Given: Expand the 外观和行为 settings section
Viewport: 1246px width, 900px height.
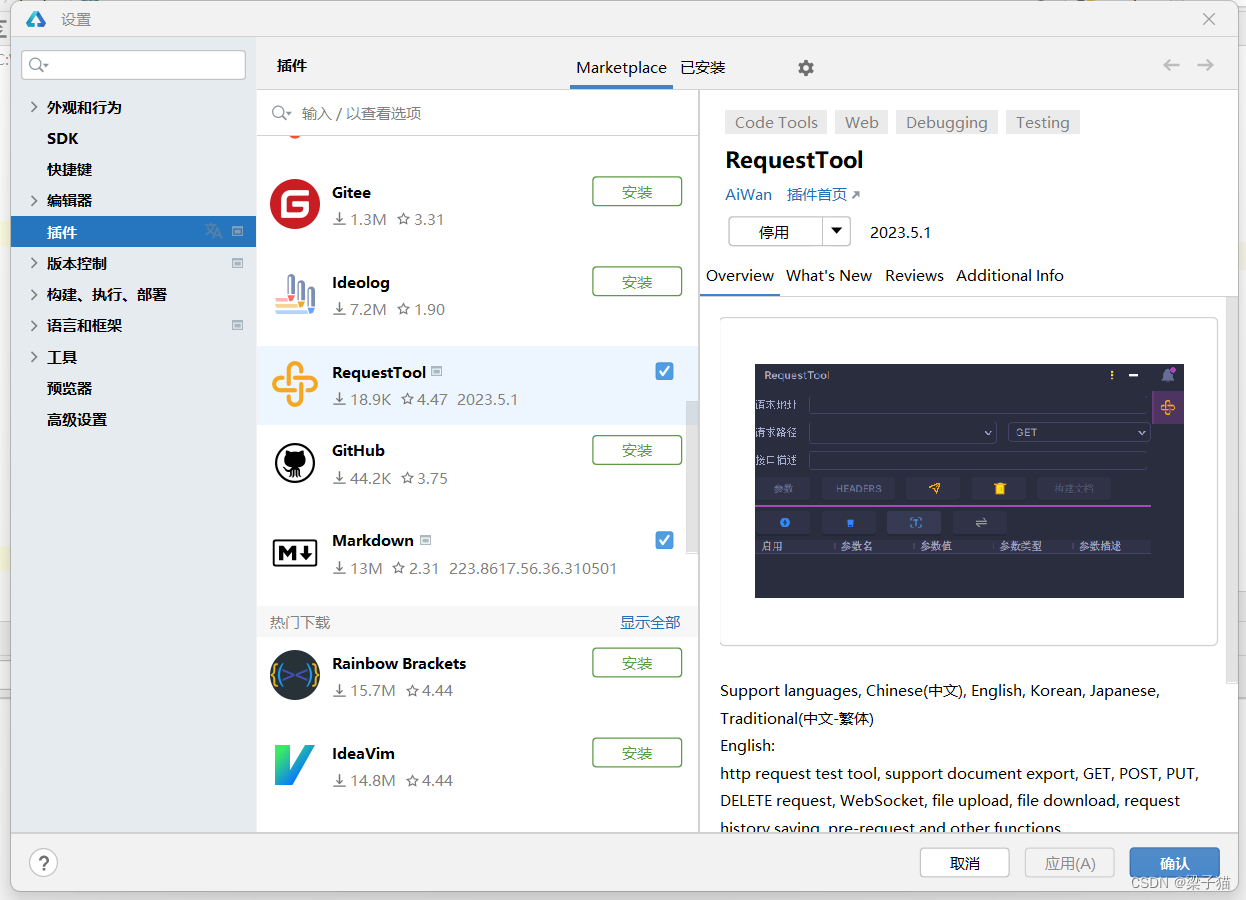Looking at the screenshot, I should click(x=34, y=107).
